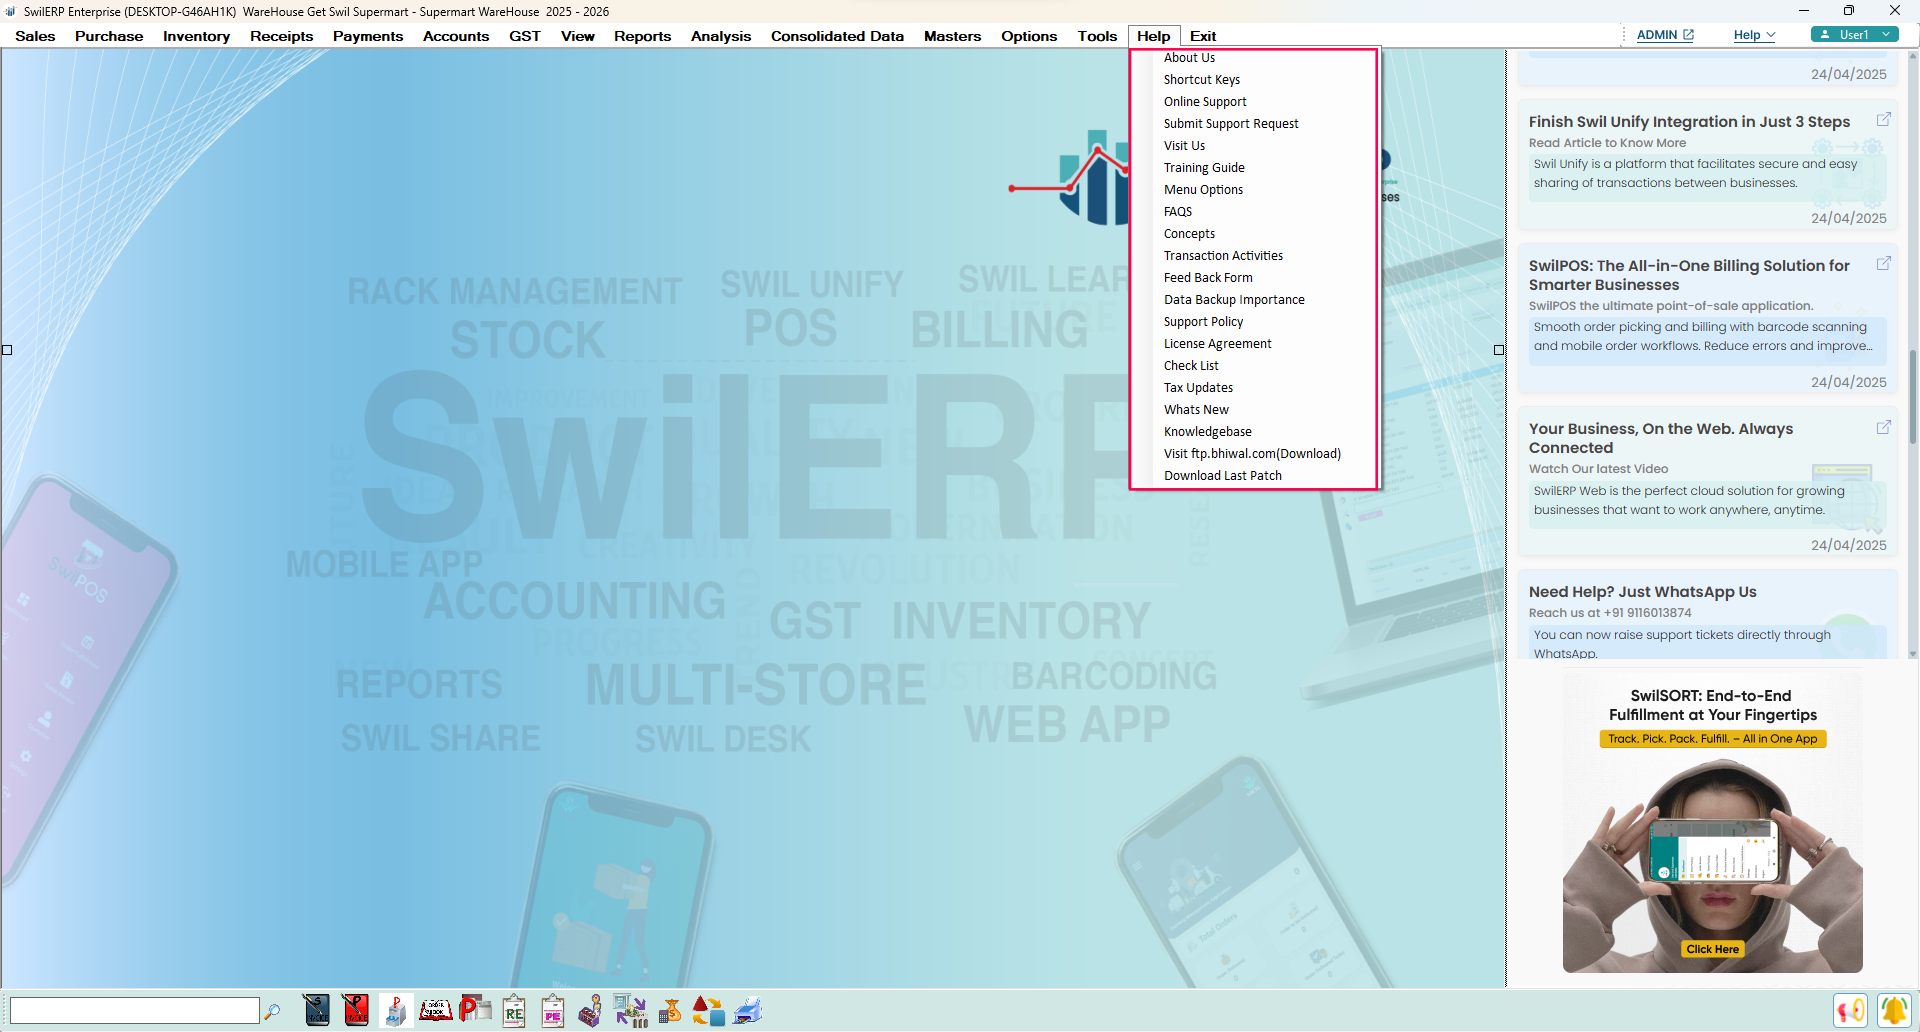Viewport: 1920px width, 1032px height.
Task: Open the Need Help? Just WhatsApp Us card
Action: click(x=1707, y=615)
